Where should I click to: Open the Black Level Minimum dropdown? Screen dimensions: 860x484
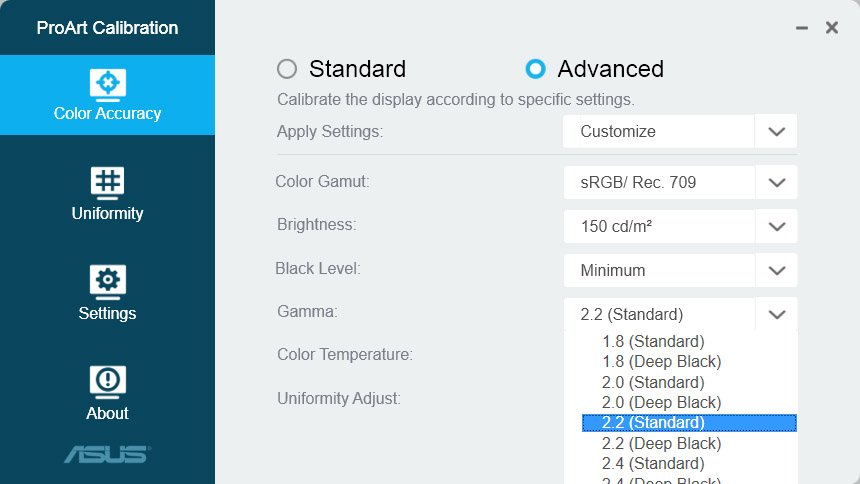[680, 271]
